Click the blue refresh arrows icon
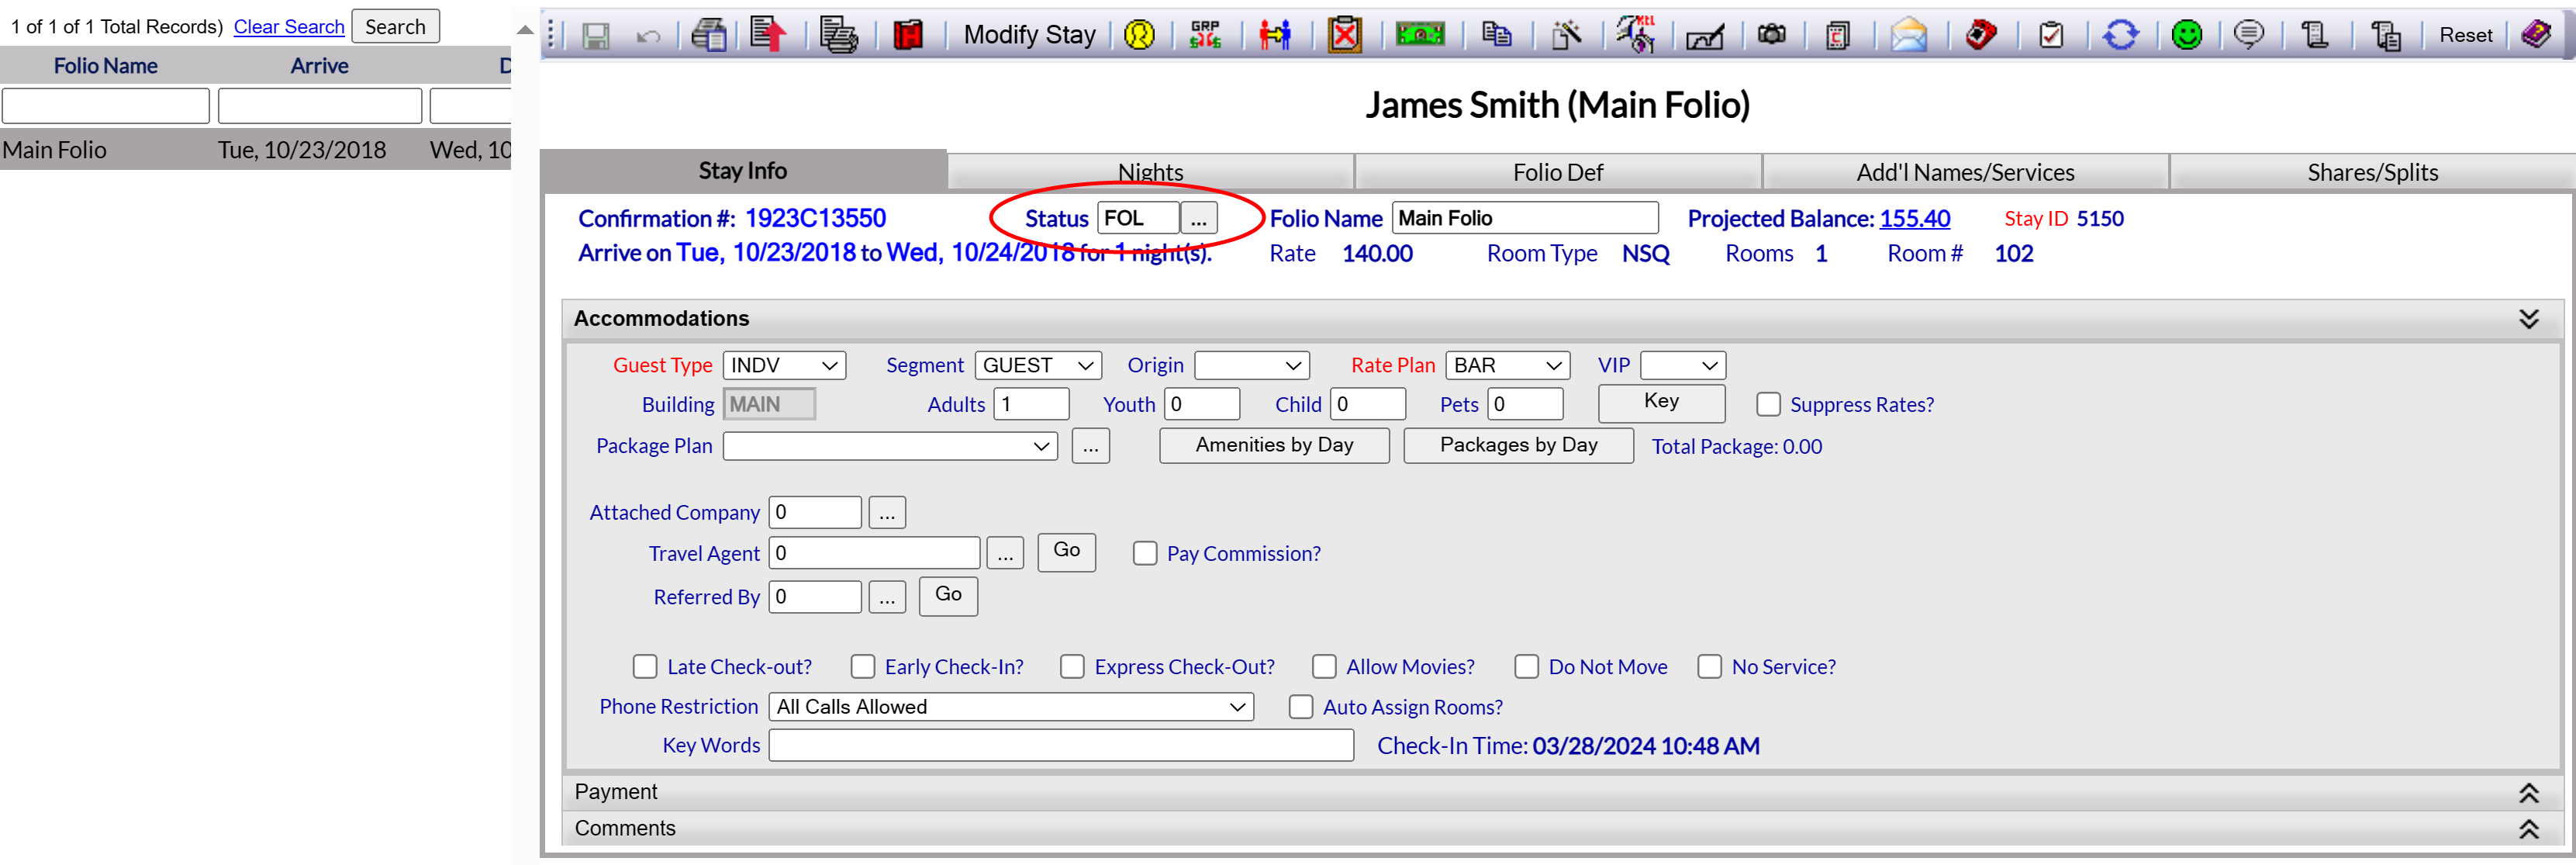The image size is (2576, 865). pos(2120,35)
